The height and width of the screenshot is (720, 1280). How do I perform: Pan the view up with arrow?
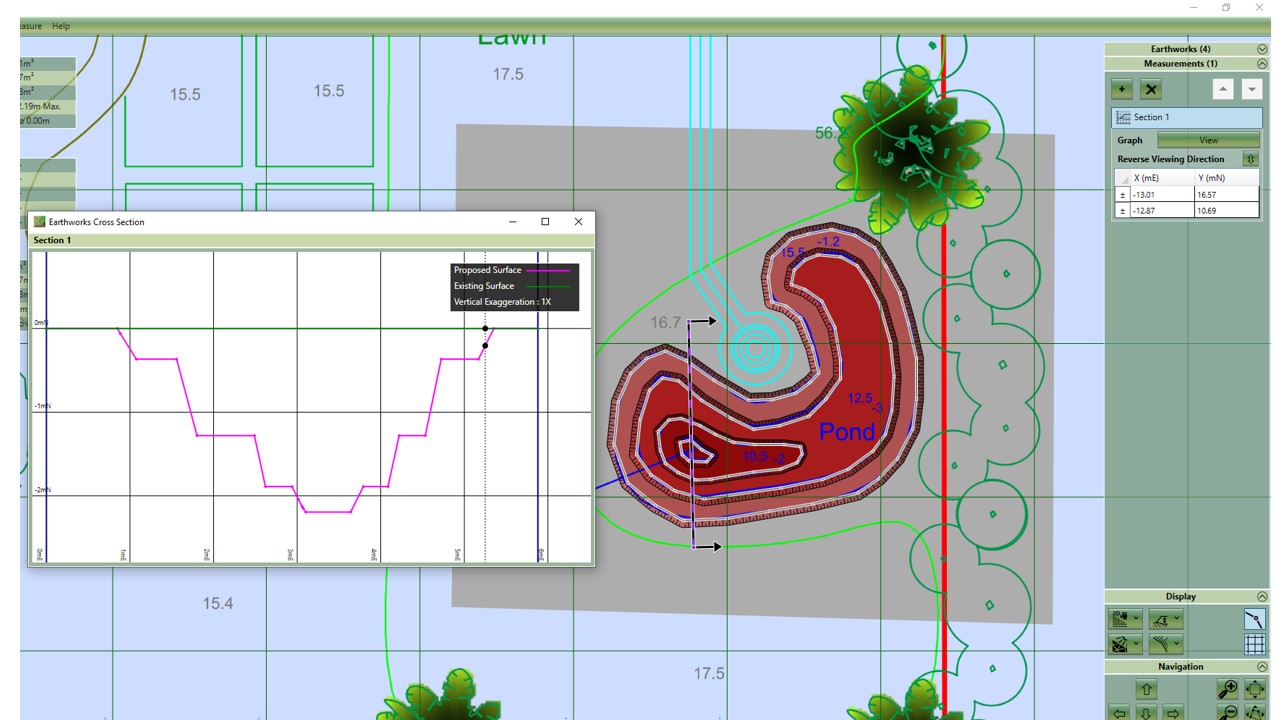pyautogui.click(x=1146, y=689)
